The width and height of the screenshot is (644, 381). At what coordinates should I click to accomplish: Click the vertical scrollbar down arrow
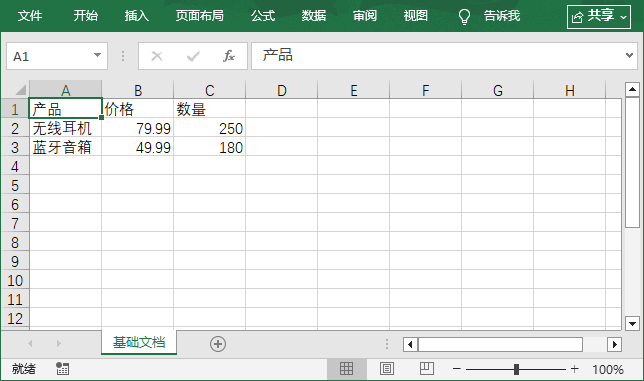coord(632,323)
